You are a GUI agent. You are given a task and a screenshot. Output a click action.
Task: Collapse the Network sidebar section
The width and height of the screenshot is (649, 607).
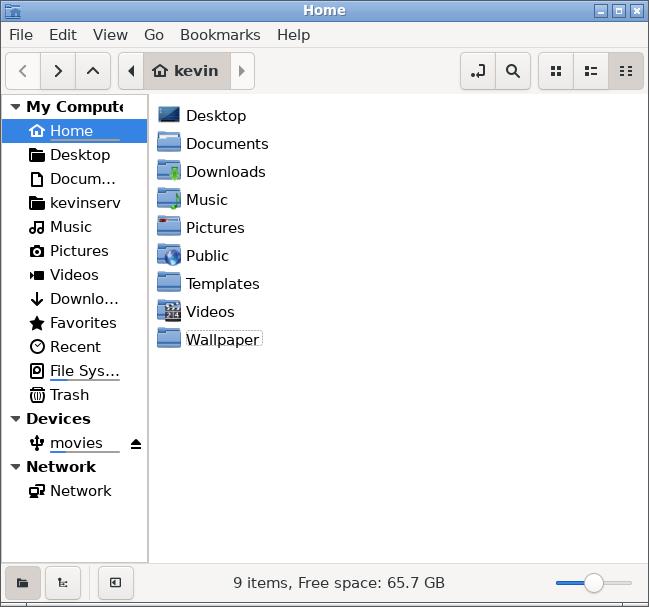coord(15,467)
